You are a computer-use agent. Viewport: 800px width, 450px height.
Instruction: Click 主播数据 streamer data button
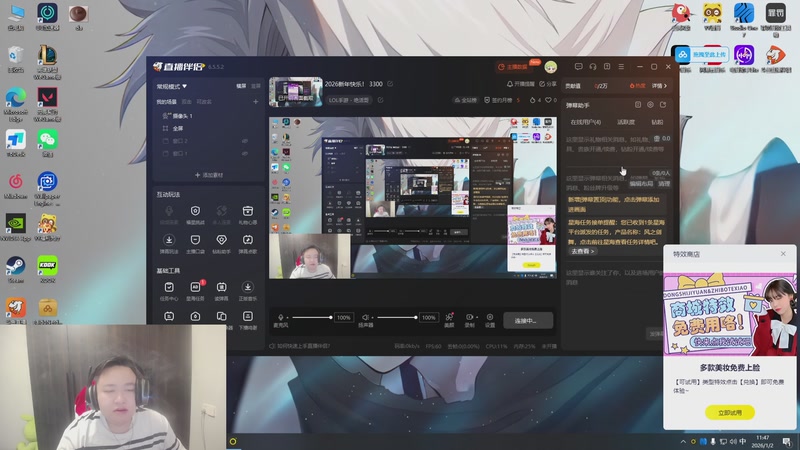point(513,67)
